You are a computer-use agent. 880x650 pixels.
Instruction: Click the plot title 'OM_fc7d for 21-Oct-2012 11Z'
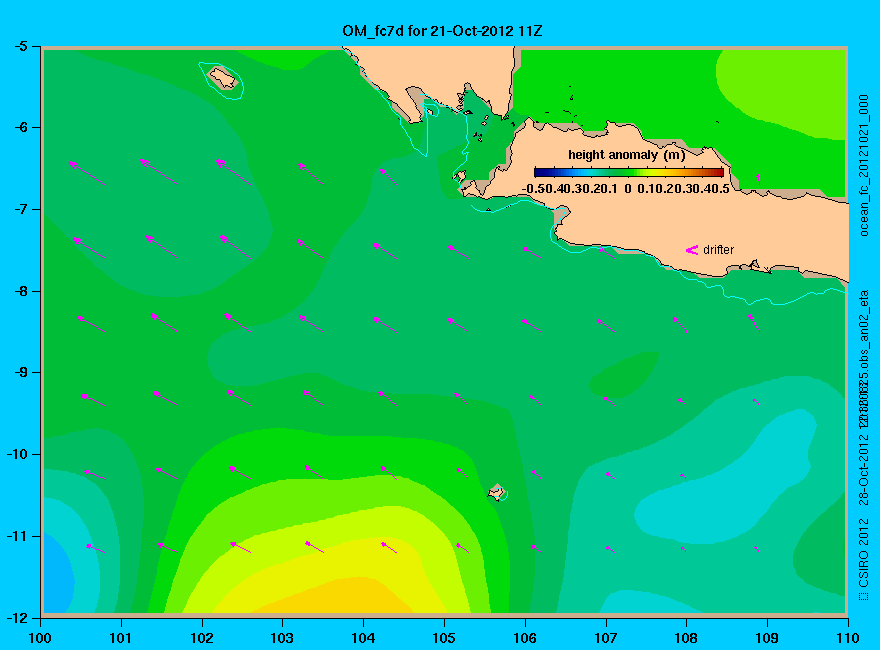[442, 31]
